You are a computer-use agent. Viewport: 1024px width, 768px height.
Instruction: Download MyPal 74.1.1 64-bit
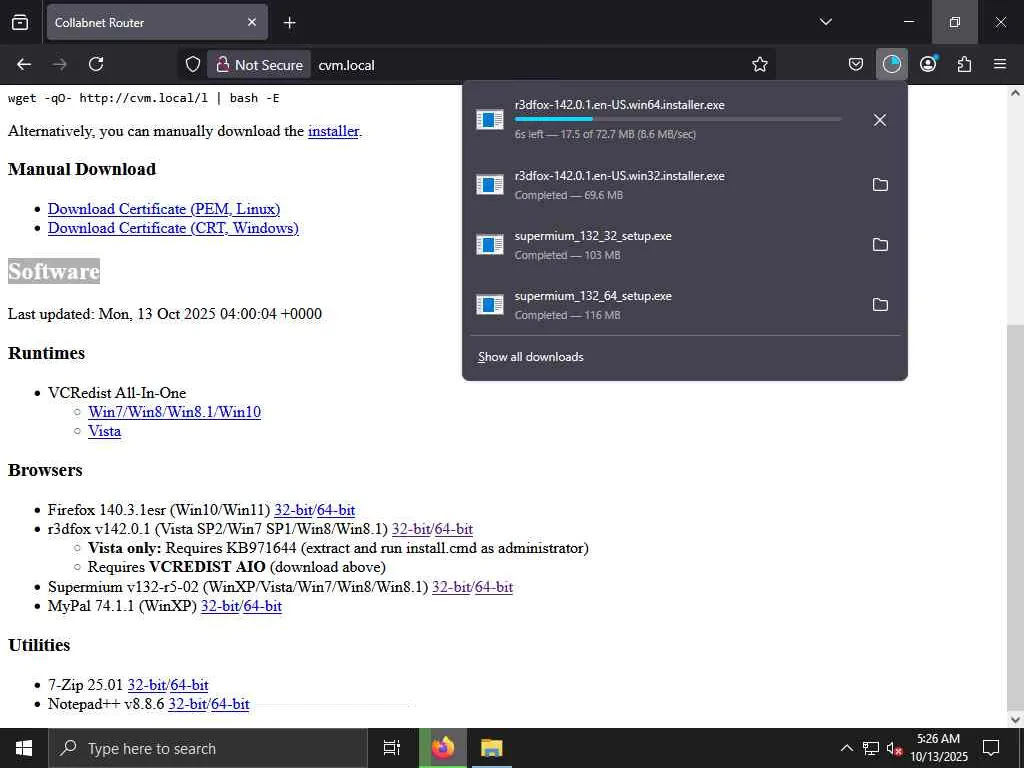coord(263,606)
